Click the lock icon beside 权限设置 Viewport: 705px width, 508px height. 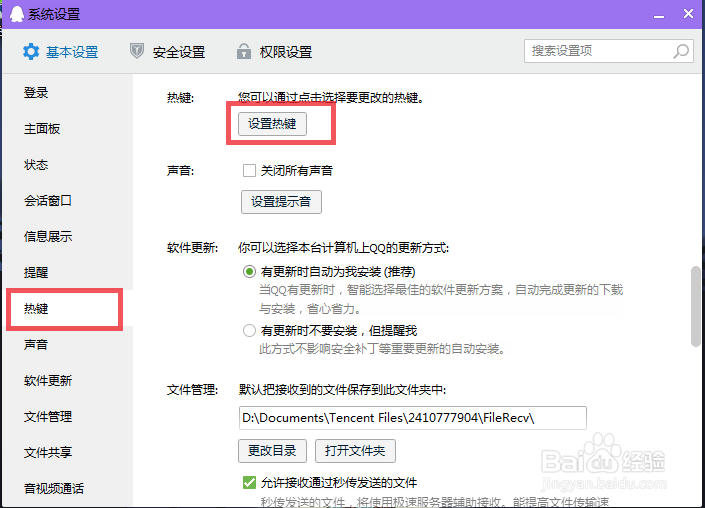tap(244, 51)
